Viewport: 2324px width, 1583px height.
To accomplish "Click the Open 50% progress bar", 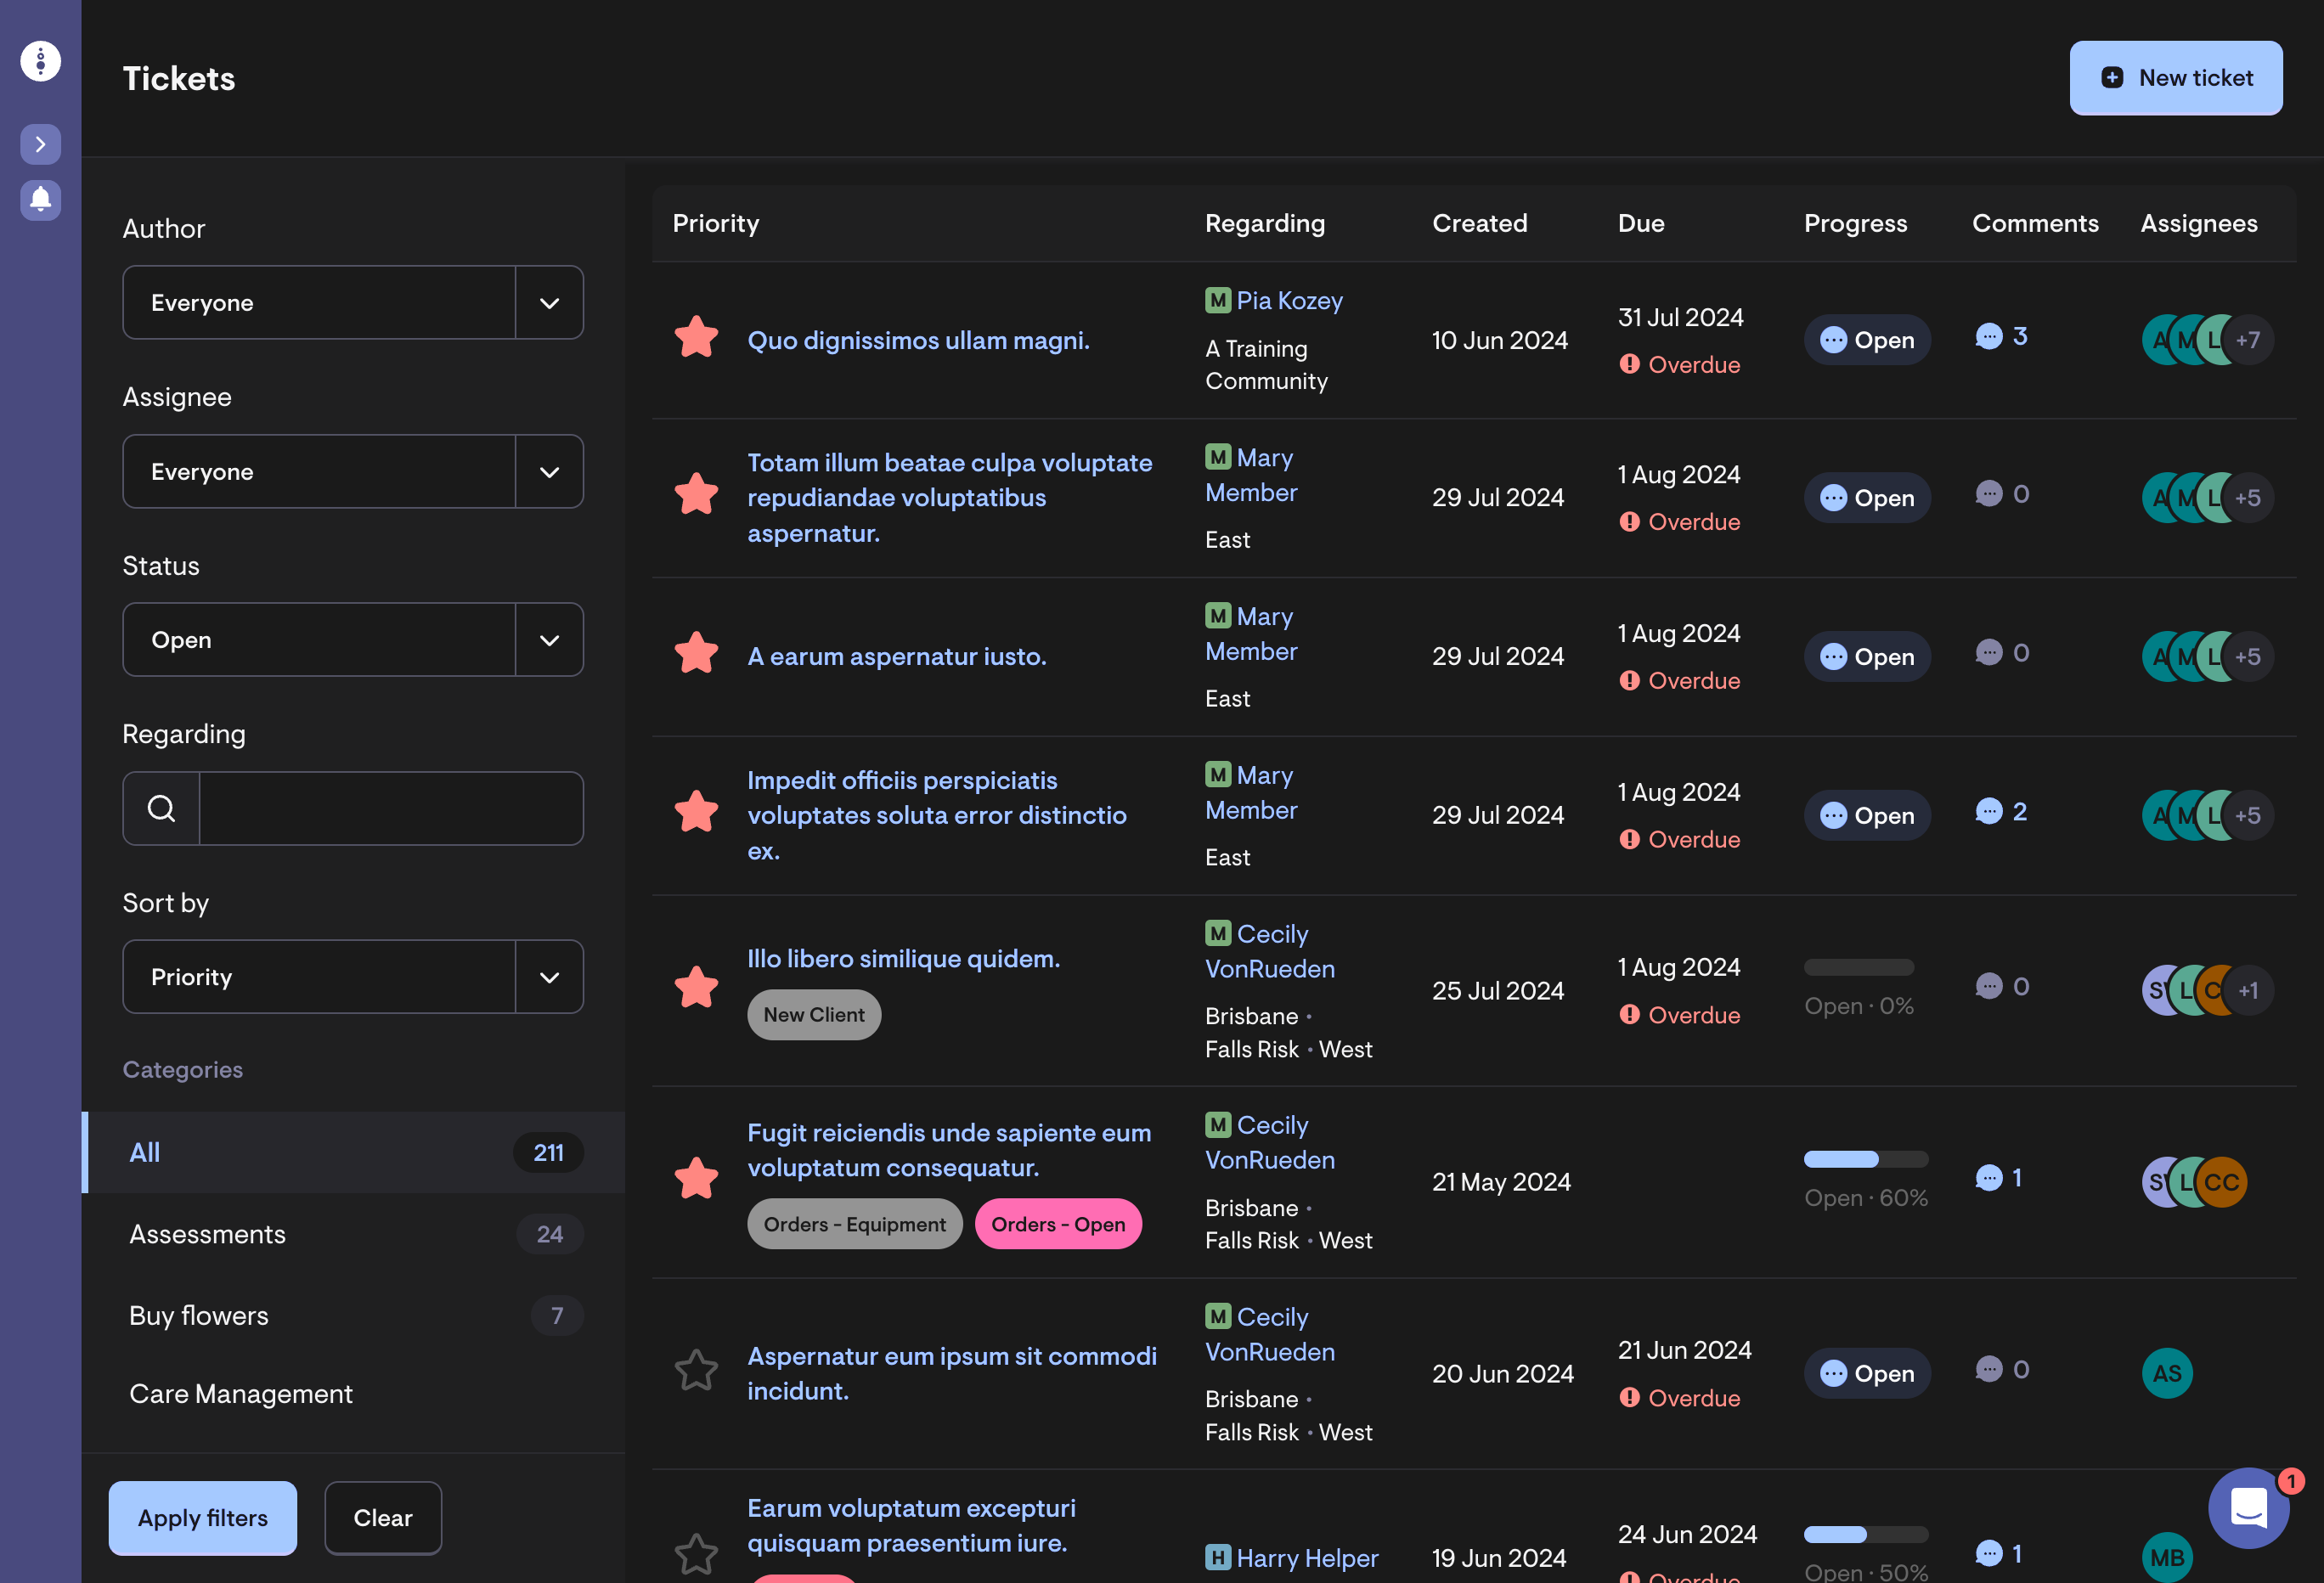I will [1866, 1534].
